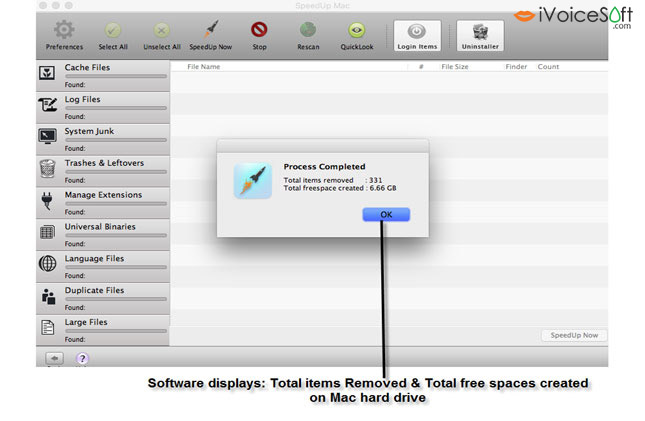Select the Trashes & Leftovers bin icon
The height and width of the screenshot is (421, 645).
(x=47, y=168)
